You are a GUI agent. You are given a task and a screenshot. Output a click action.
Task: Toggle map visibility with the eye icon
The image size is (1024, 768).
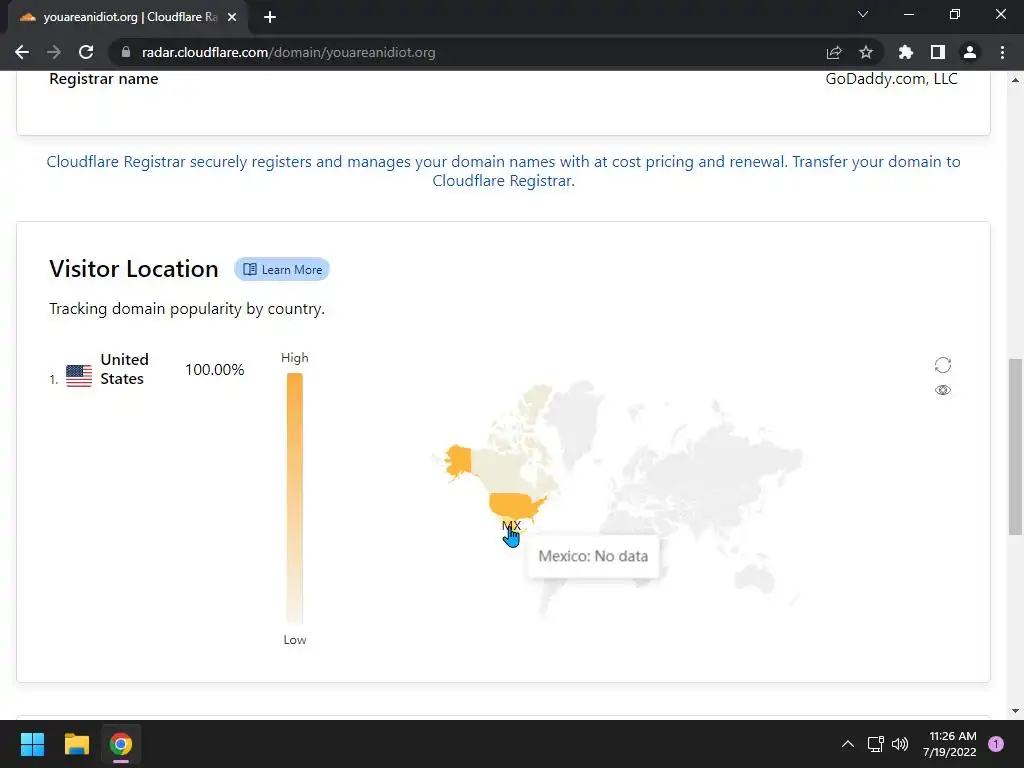(x=942, y=390)
